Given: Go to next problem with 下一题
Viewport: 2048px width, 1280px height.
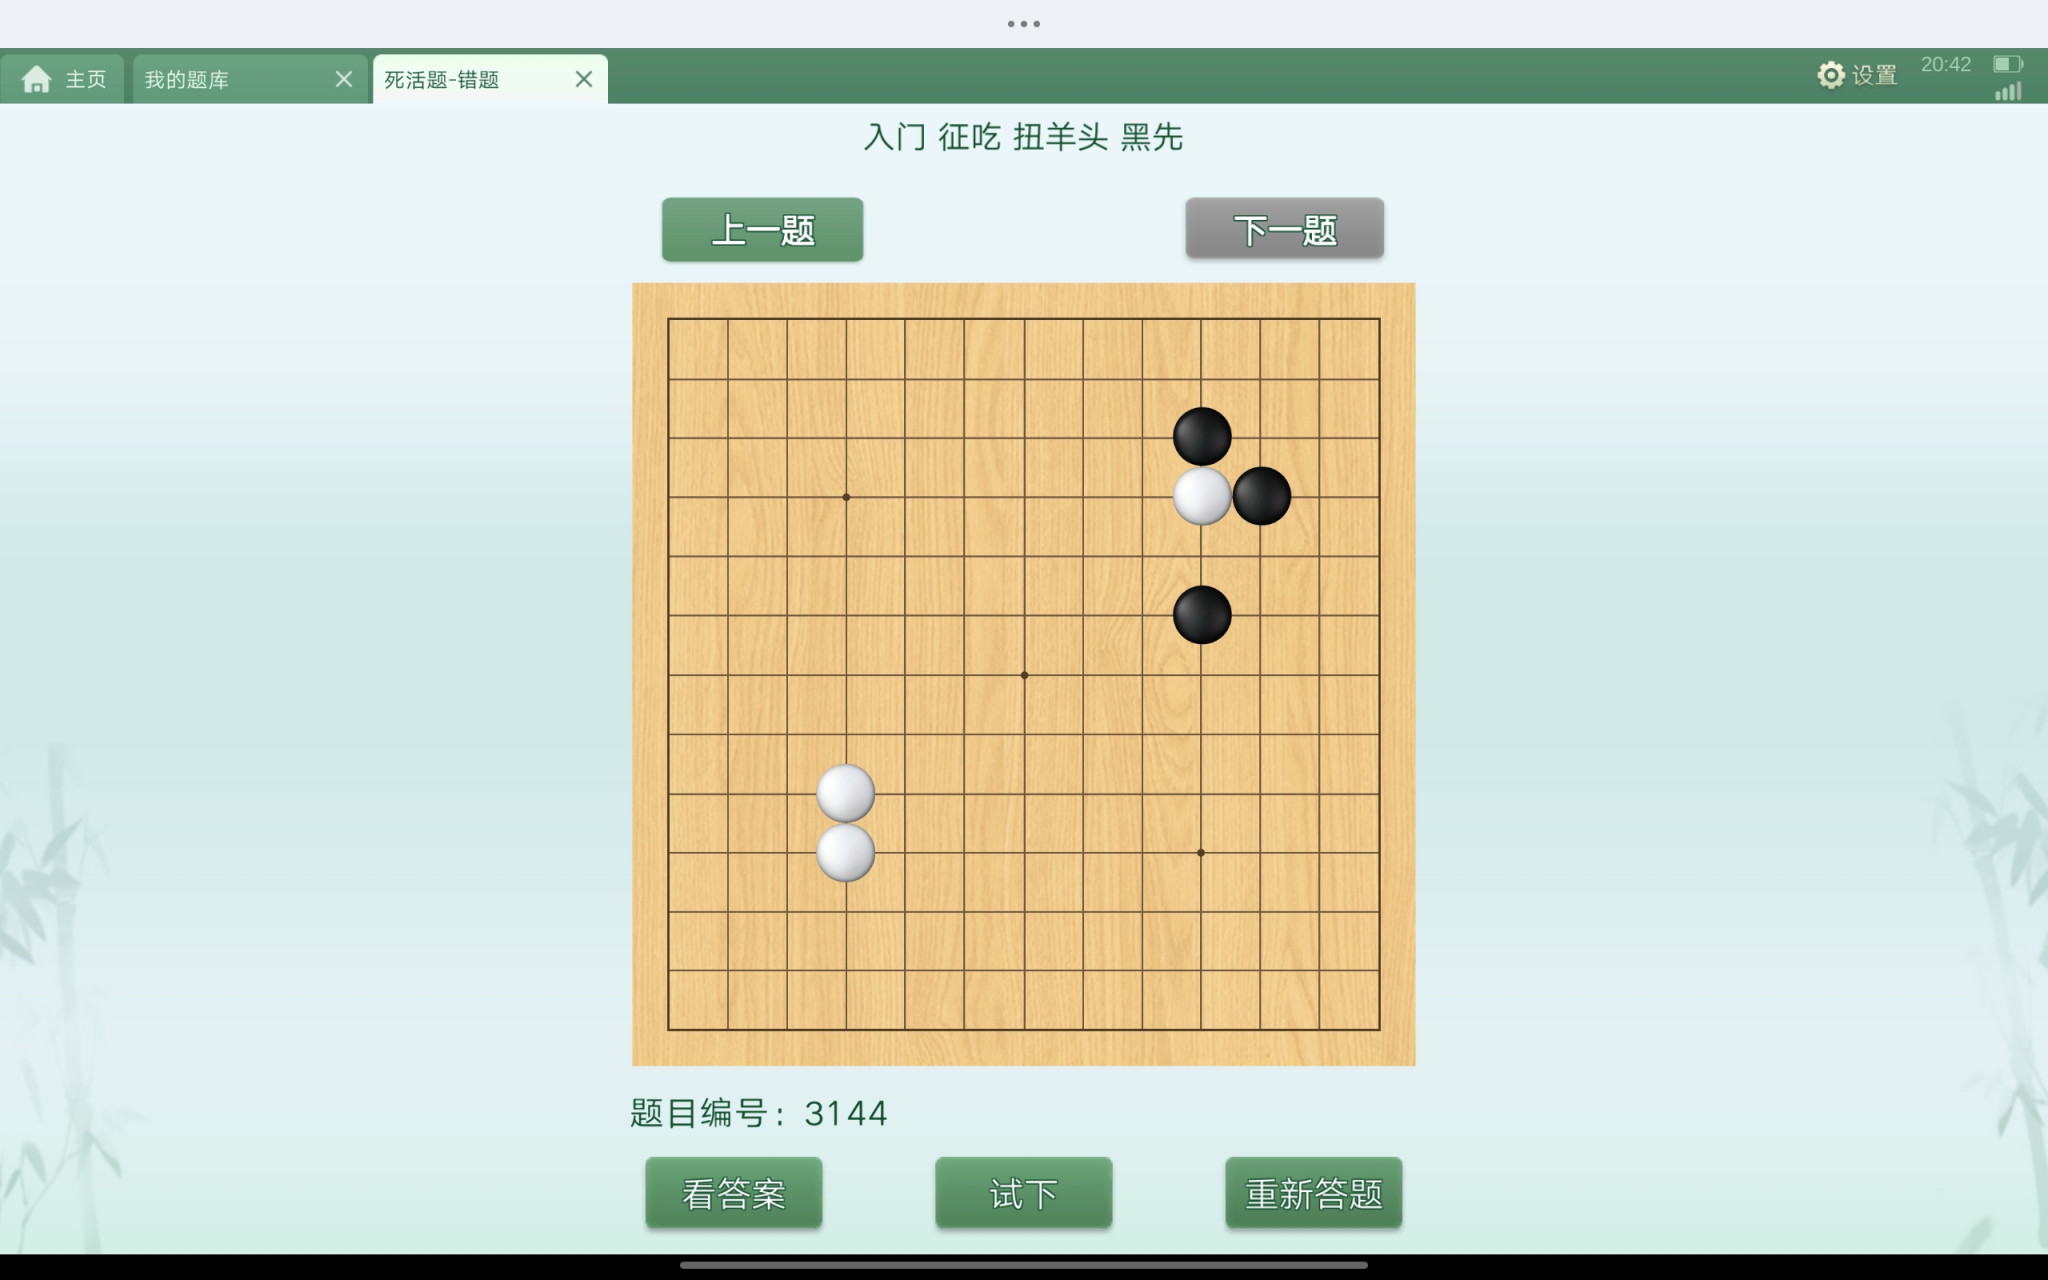Looking at the screenshot, I should pos(1284,230).
